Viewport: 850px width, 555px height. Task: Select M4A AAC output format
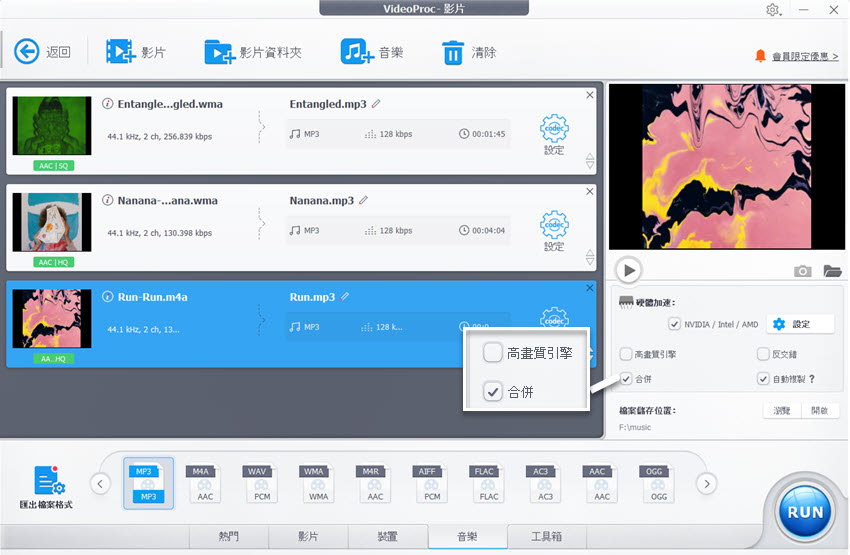point(204,483)
